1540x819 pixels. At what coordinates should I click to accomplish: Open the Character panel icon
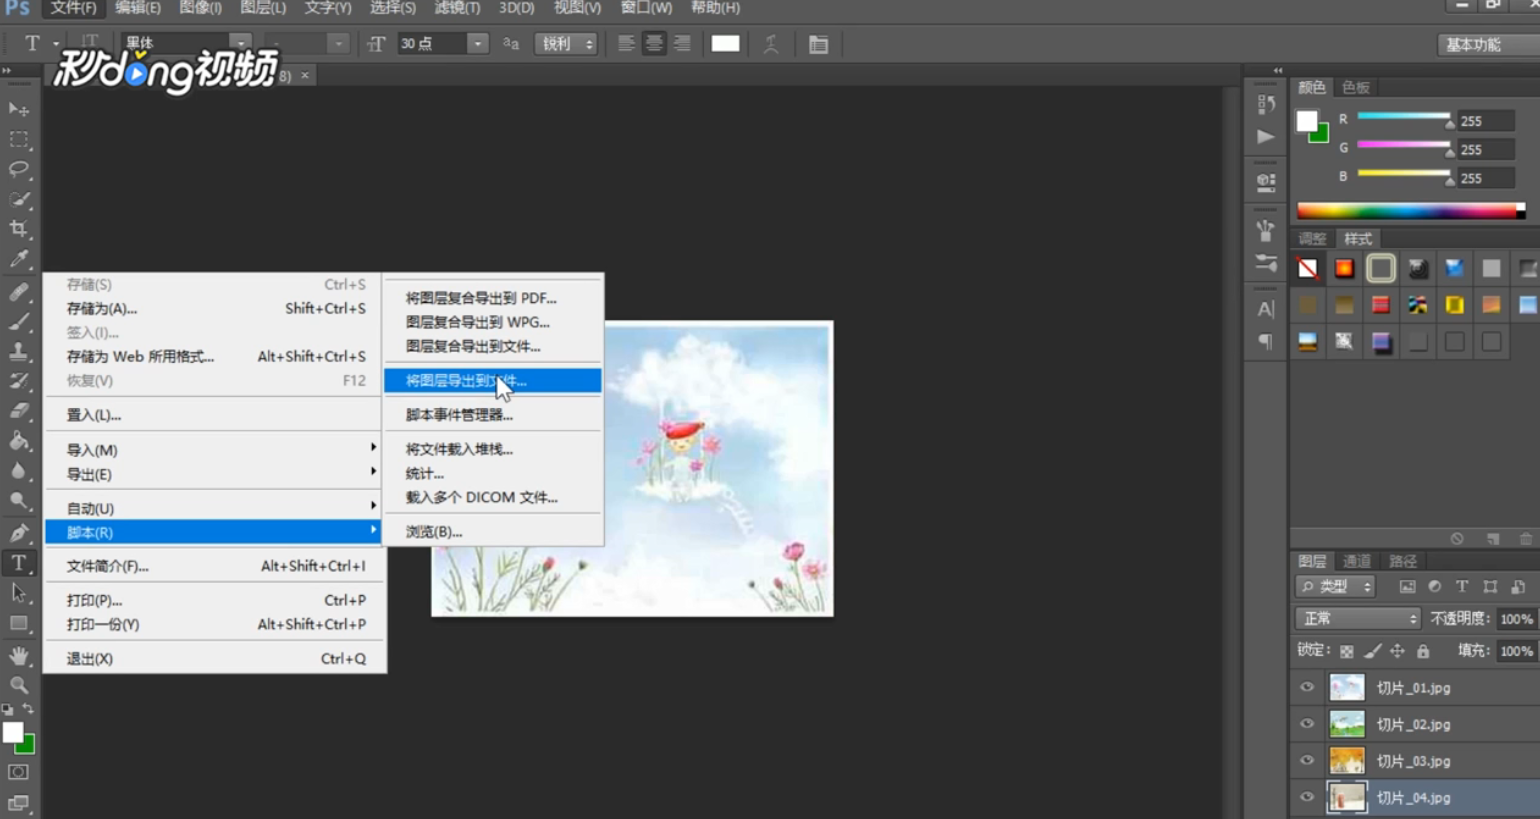(x=1266, y=309)
